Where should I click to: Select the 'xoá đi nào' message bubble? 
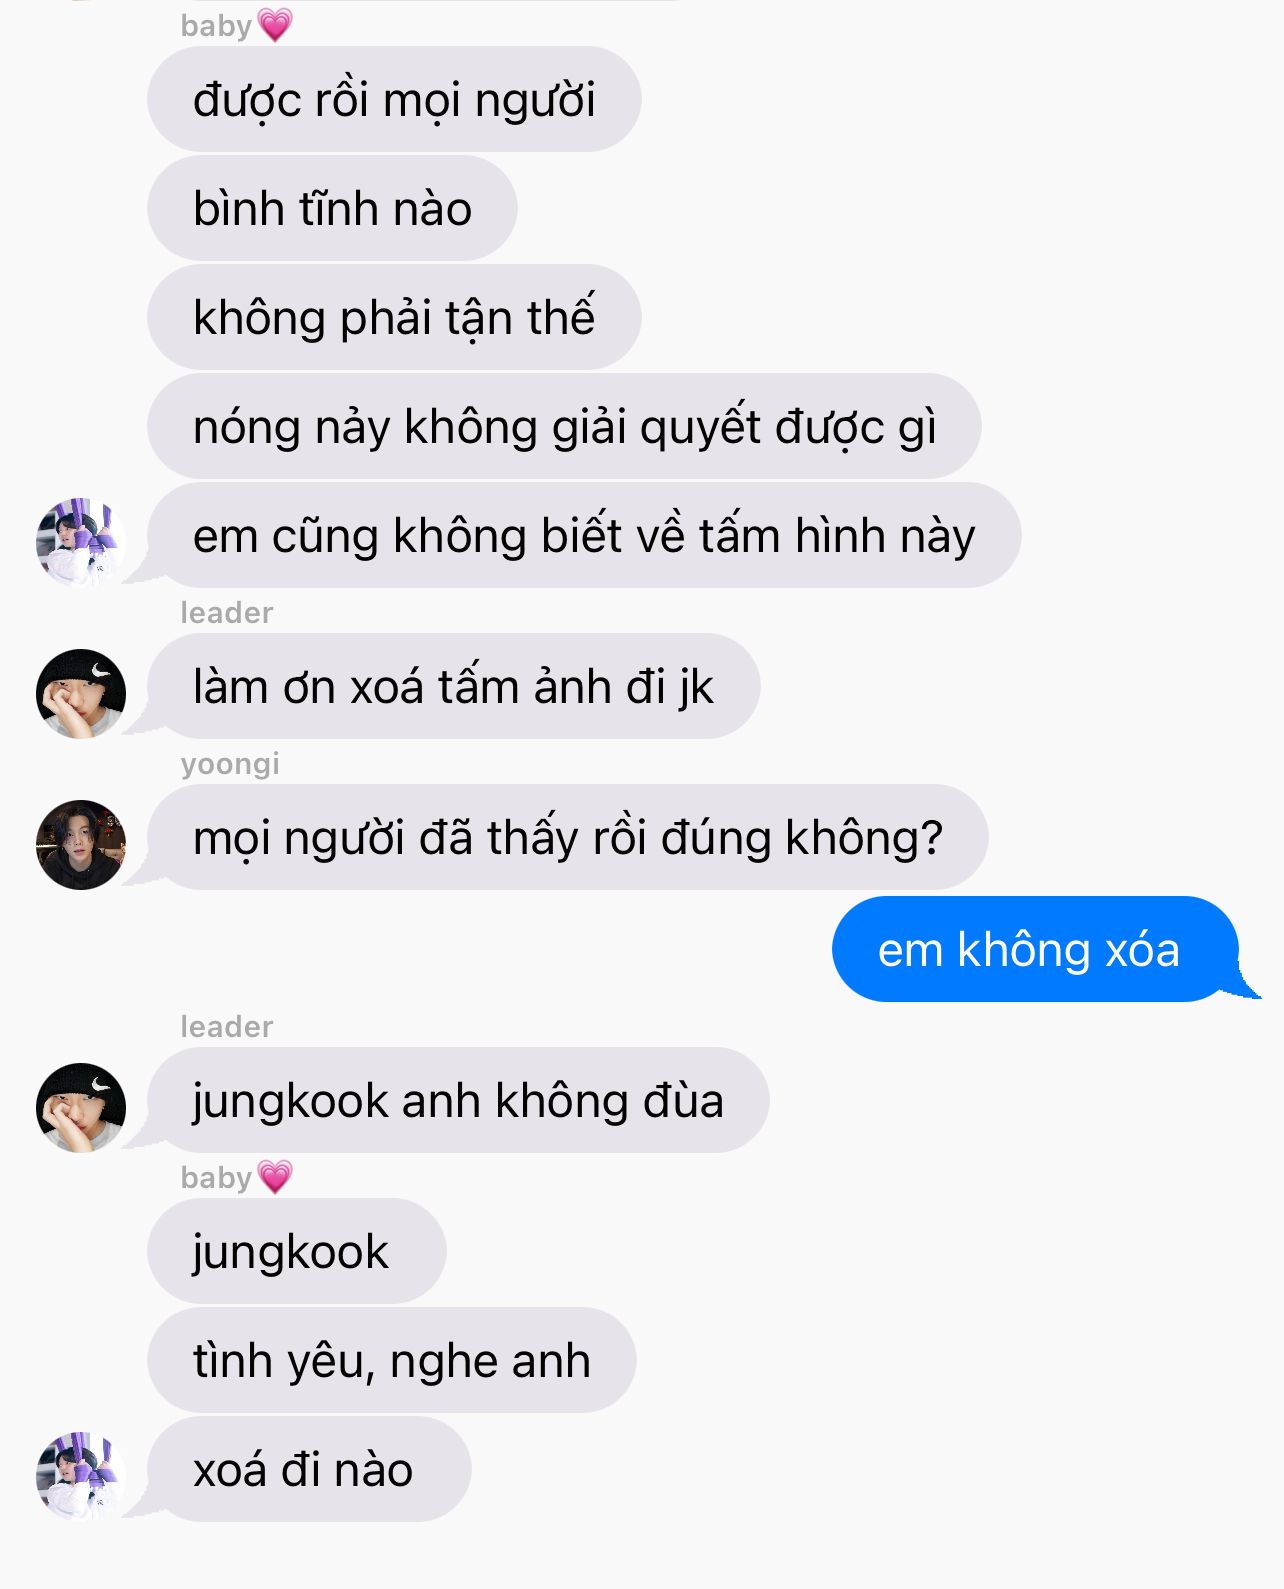pyautogui.click(x=309, y=1469)
